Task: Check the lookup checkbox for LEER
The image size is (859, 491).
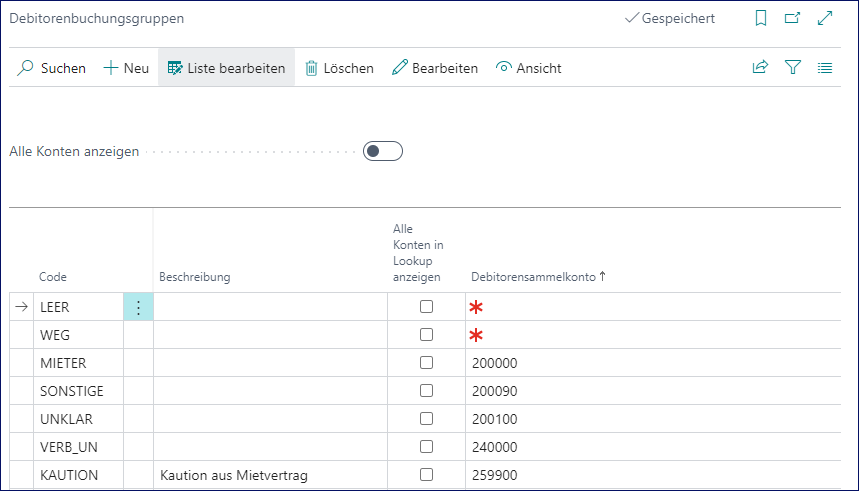Action: tap(426, 306)
